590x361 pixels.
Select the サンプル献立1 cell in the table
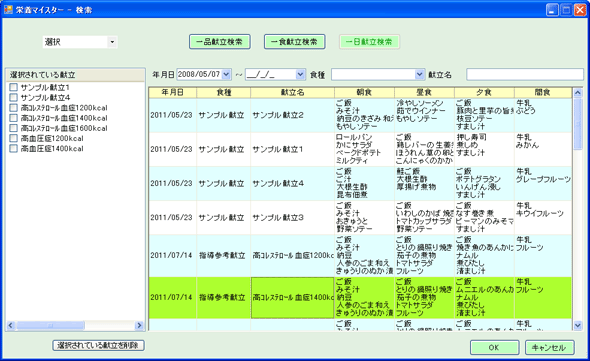(292, 149)
